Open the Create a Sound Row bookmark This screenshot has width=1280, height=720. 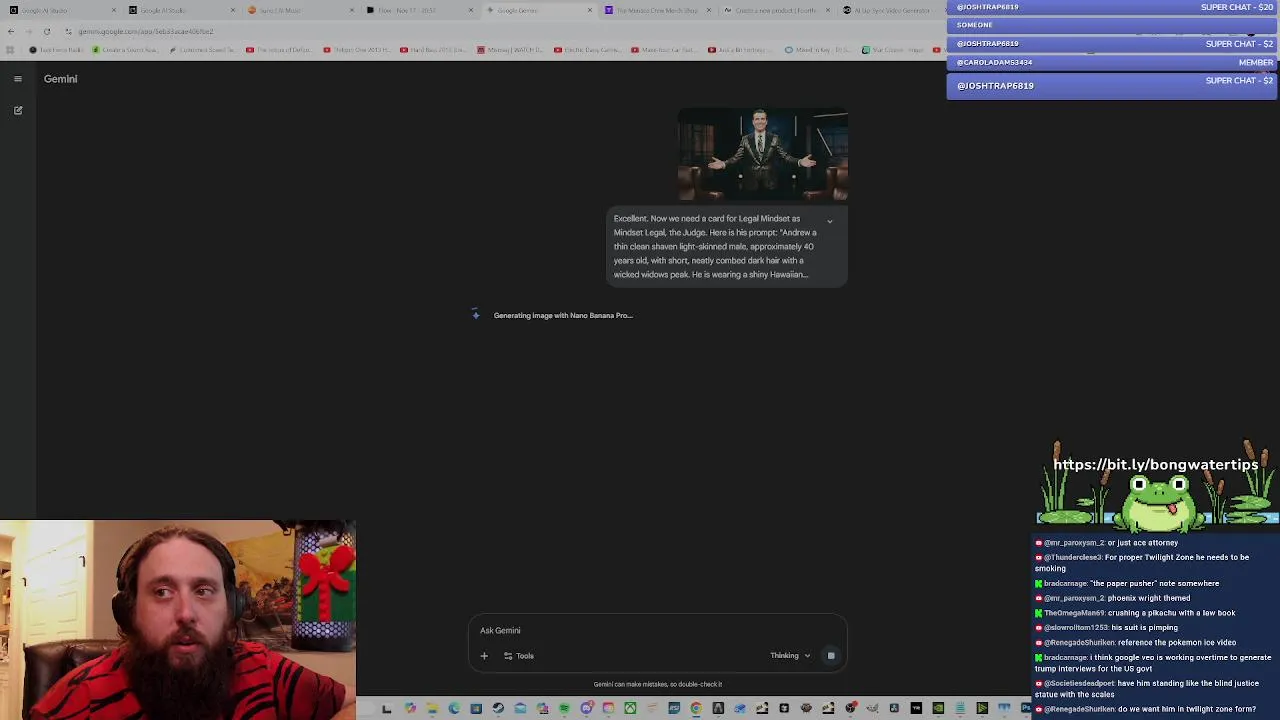[x=125, y=50]
